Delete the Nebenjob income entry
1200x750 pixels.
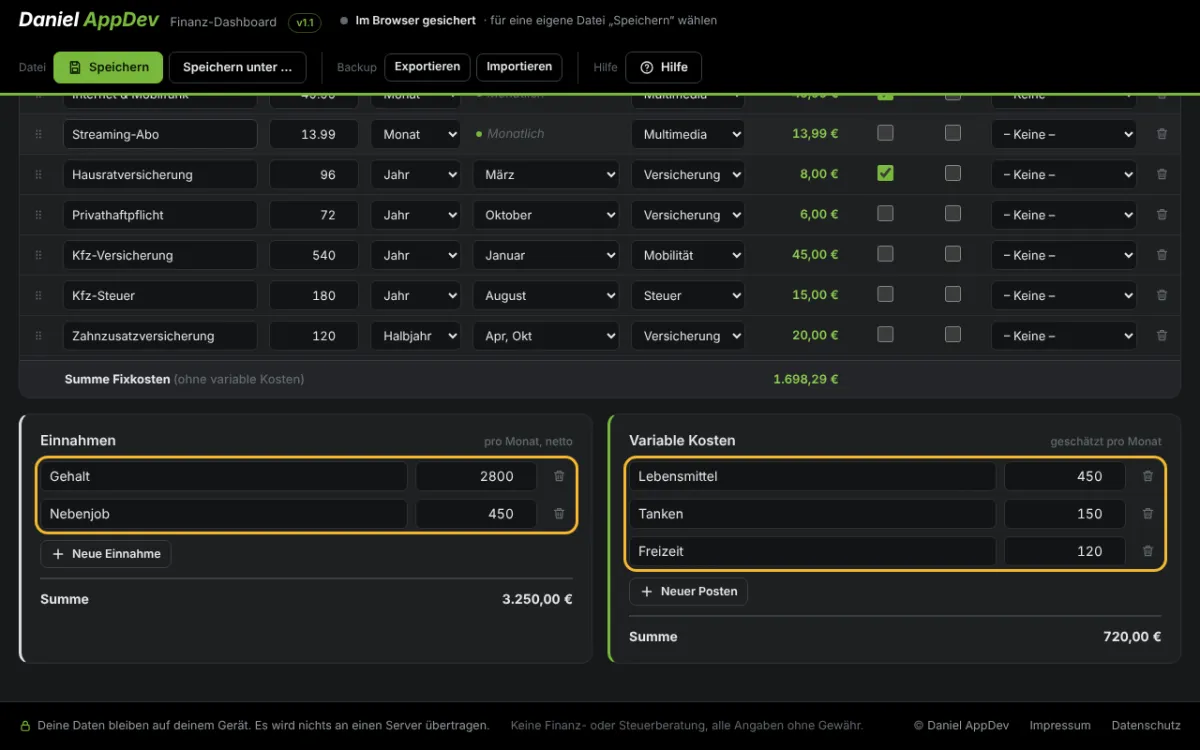(x=559, y=514)
